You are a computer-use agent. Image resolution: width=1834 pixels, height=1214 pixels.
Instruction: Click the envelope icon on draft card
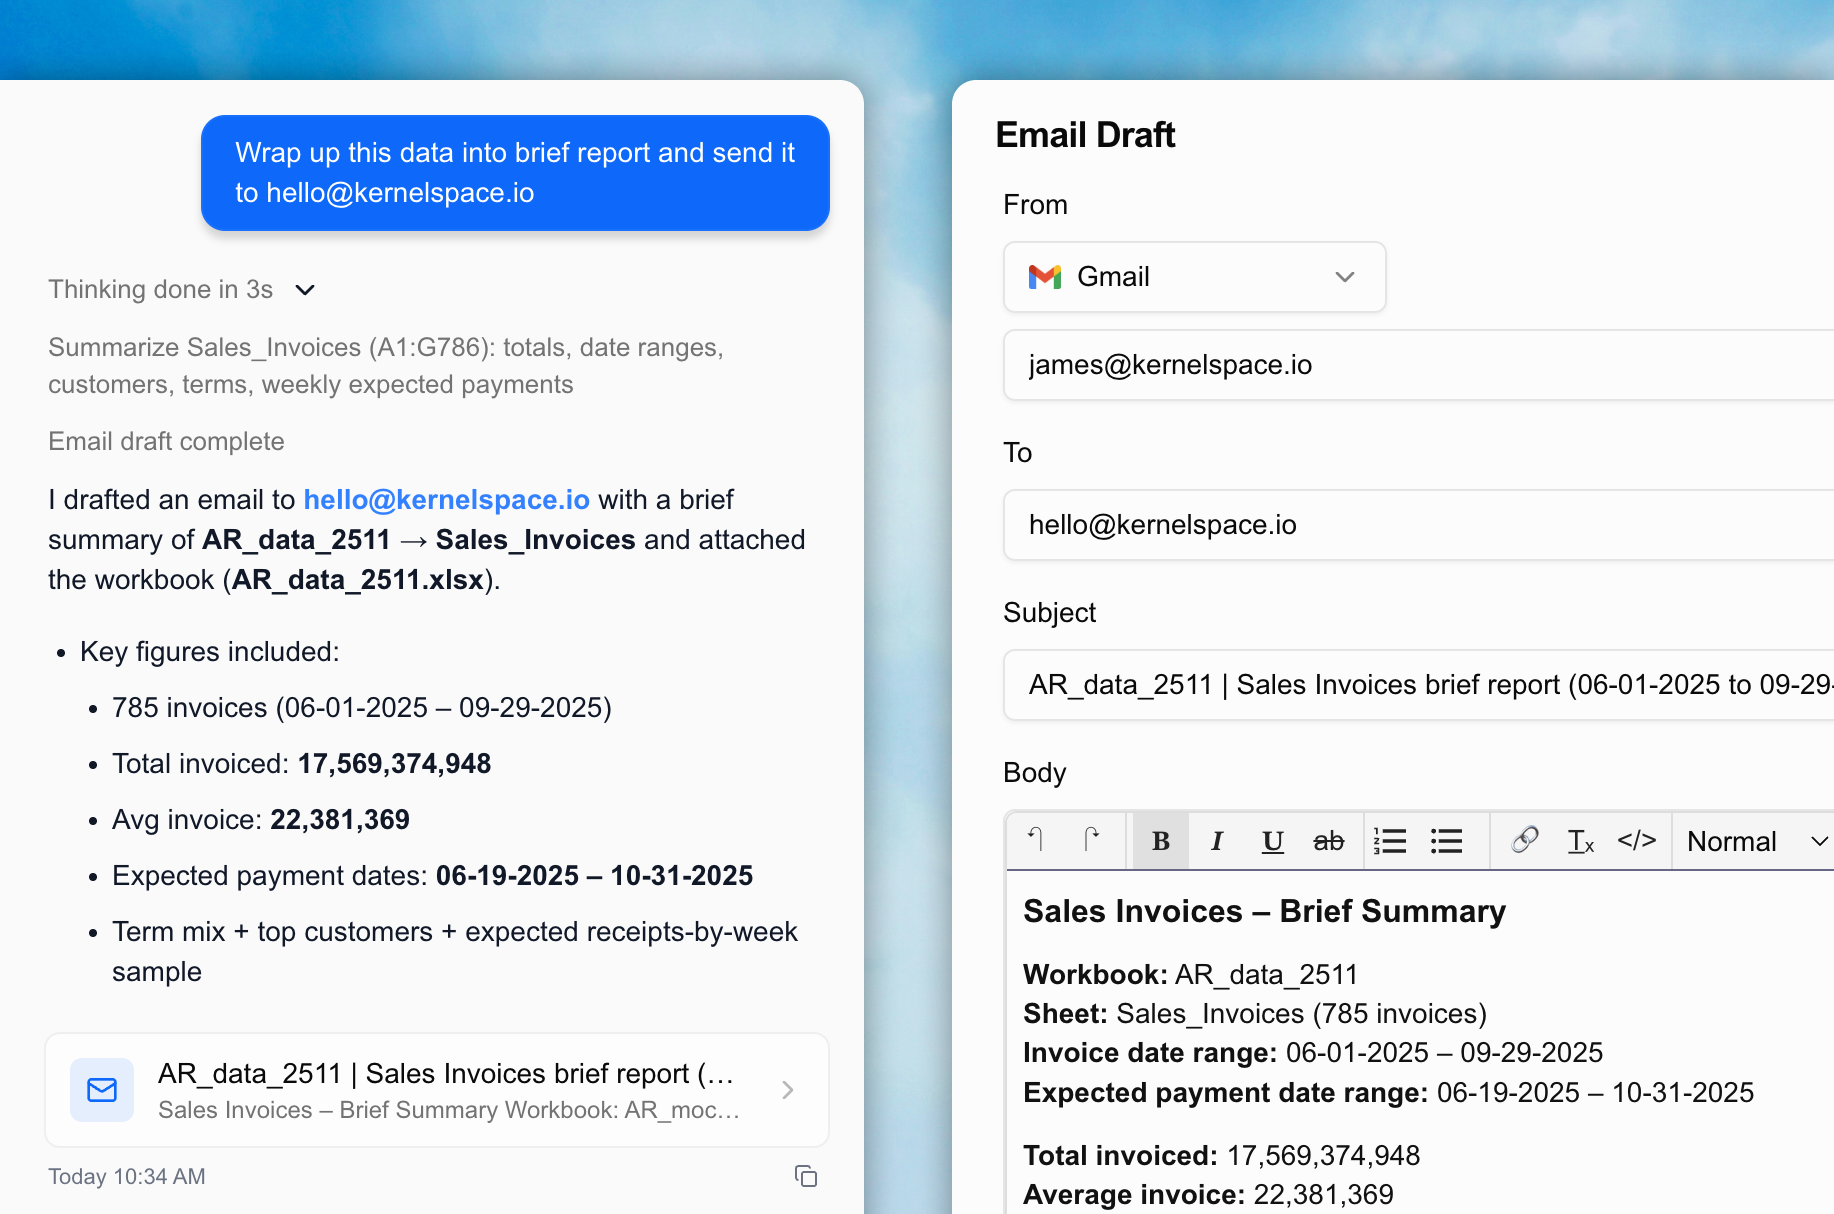coord(101,1090)
